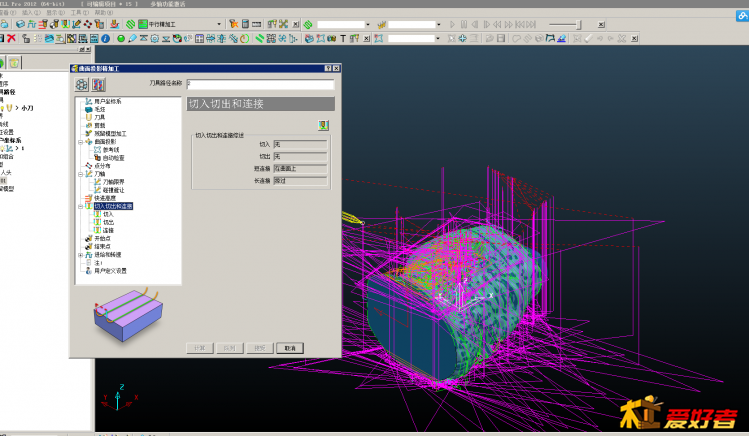This screenshot has width=749, height=436.
Task: Click the striped copy-toolpath icon in dialog
Action: click(x=98, y=85)
